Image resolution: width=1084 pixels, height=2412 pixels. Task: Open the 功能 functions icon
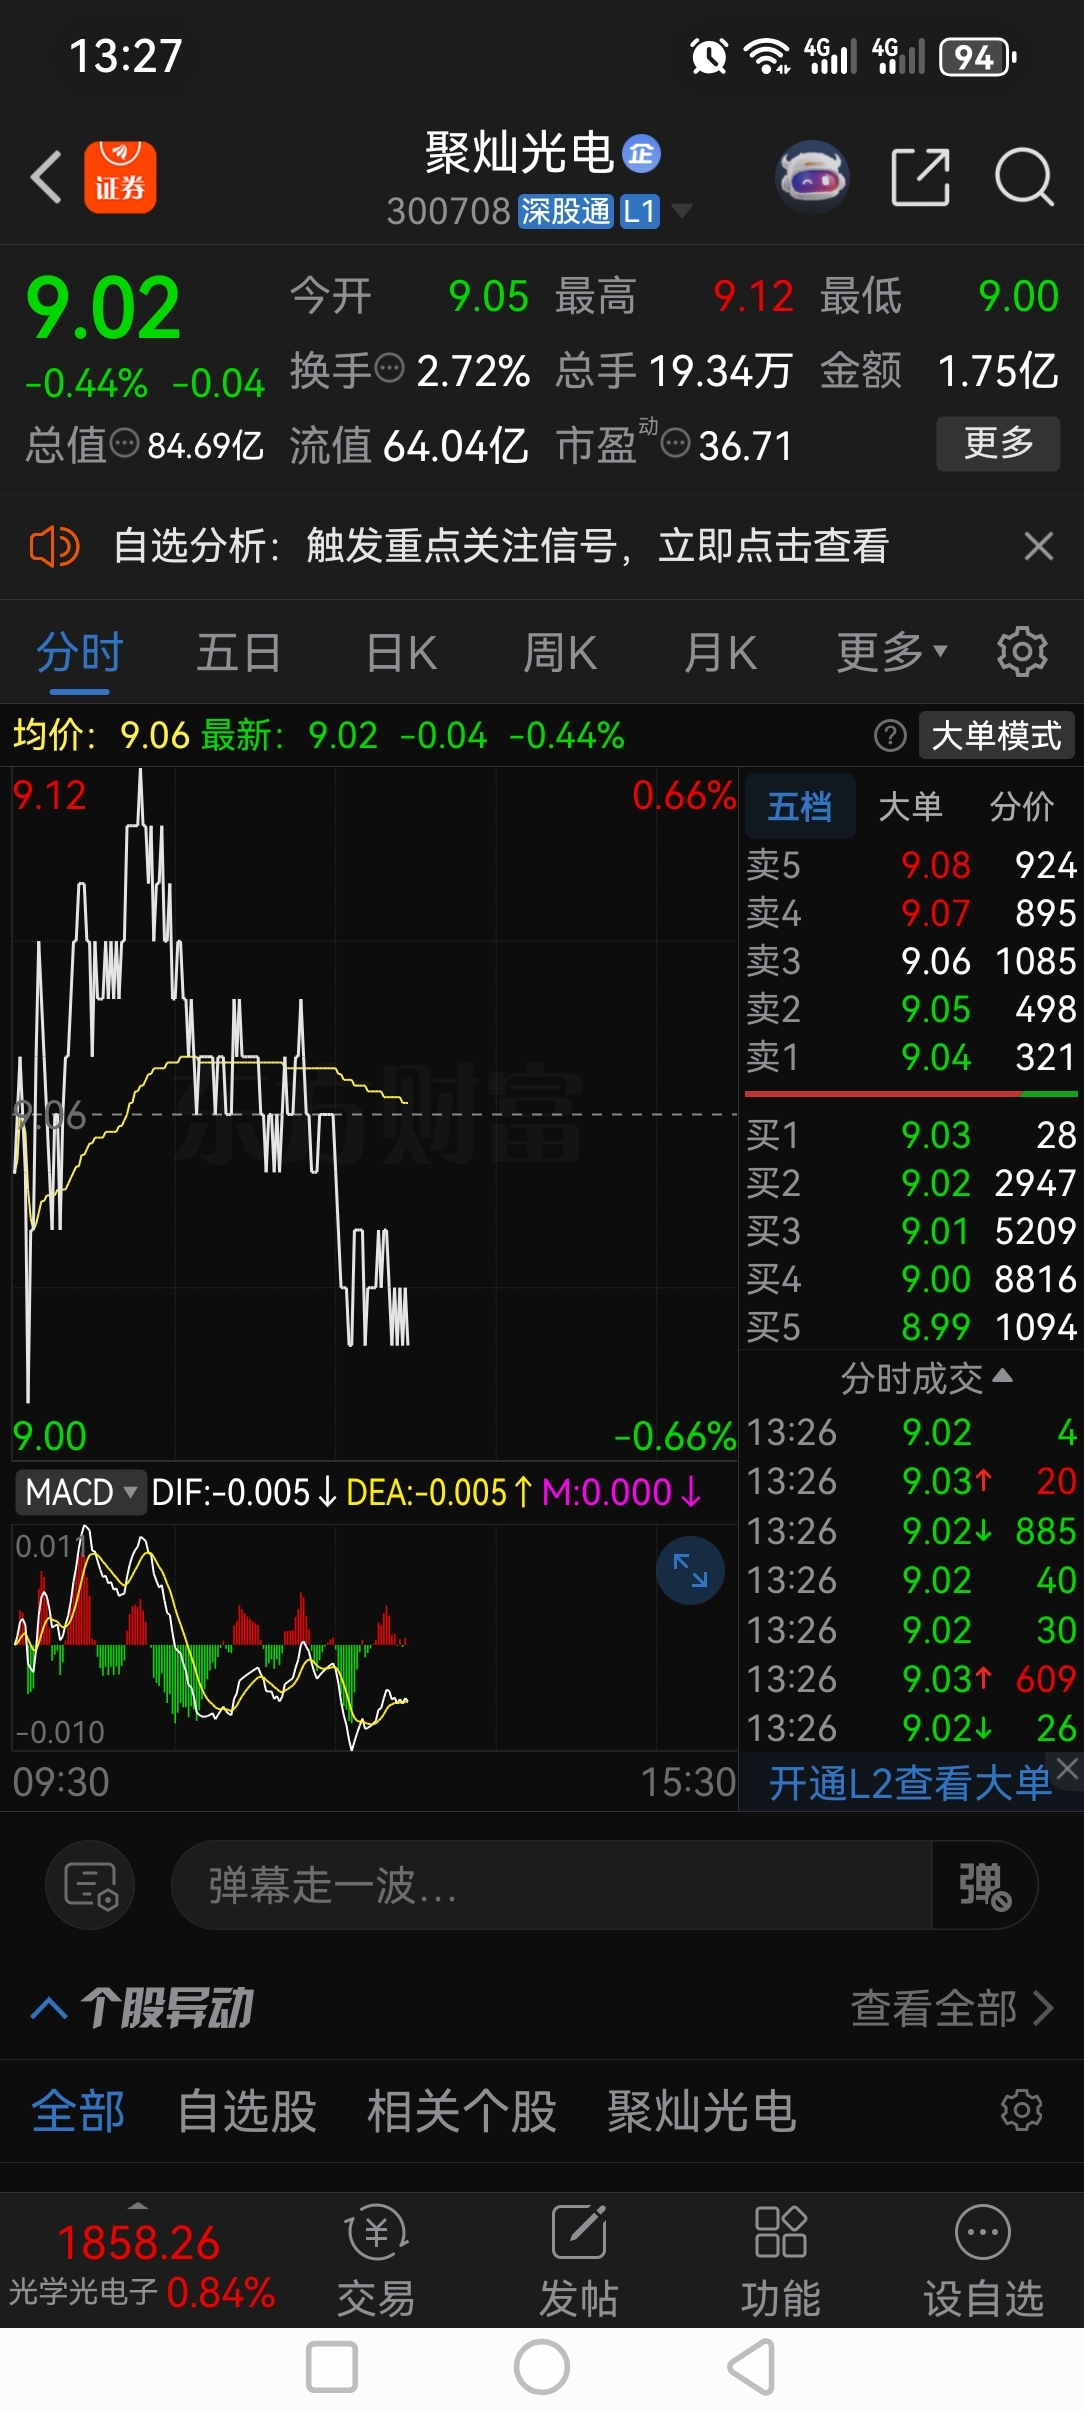[781, 2260]
